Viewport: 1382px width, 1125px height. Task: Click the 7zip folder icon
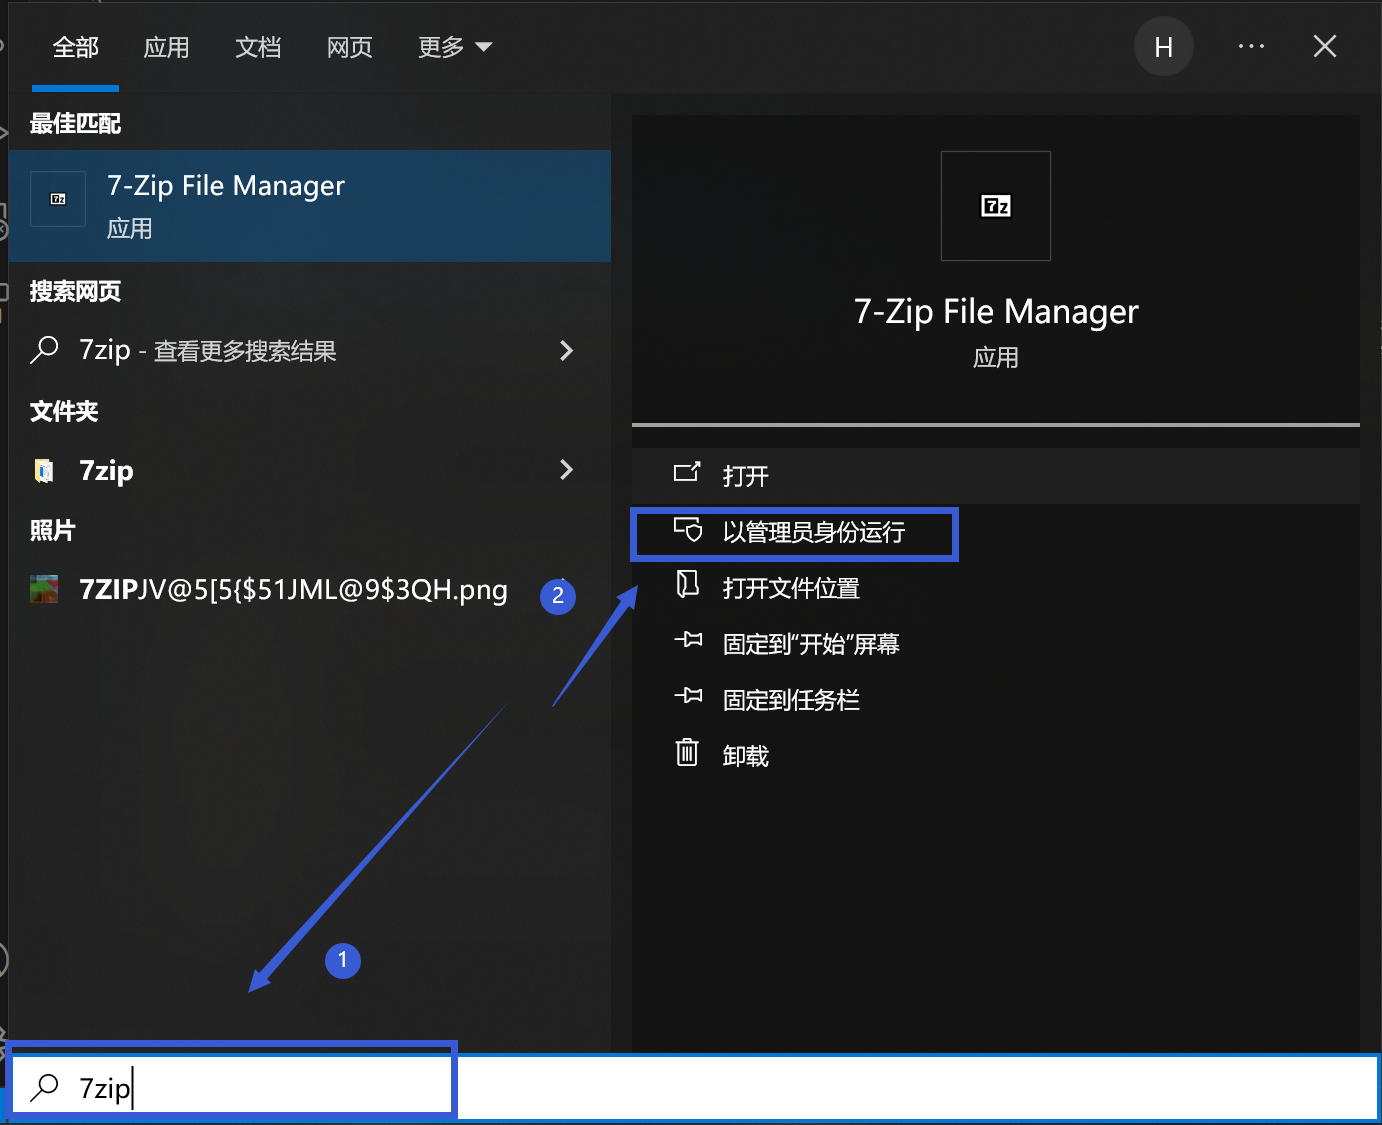(44, 470)
